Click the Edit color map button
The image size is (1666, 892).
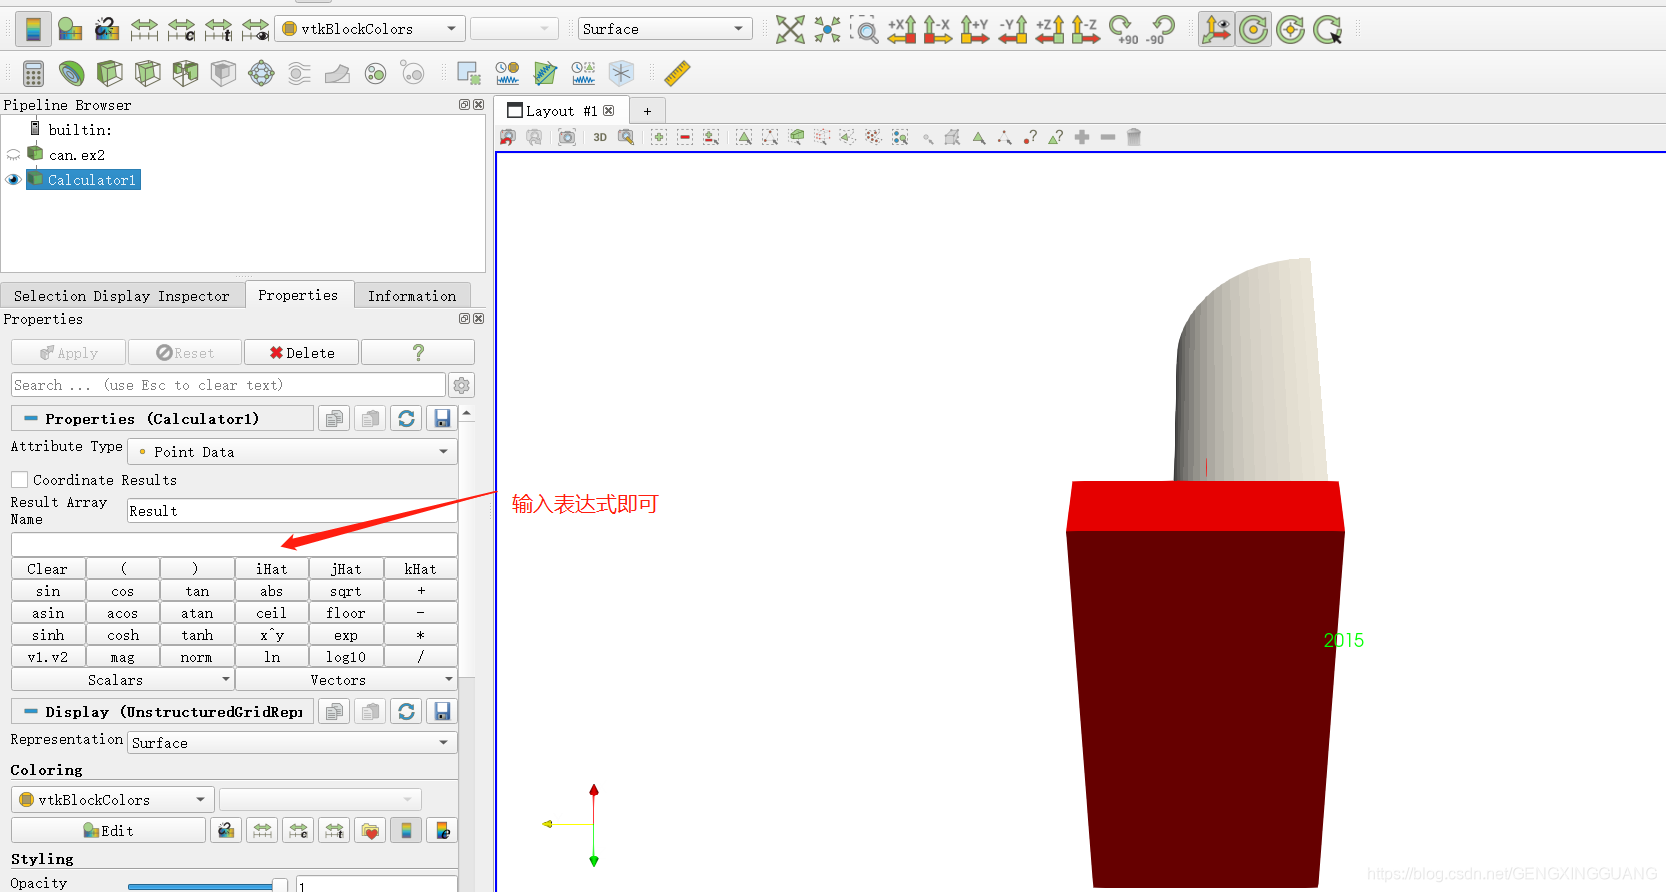(108, 831)
